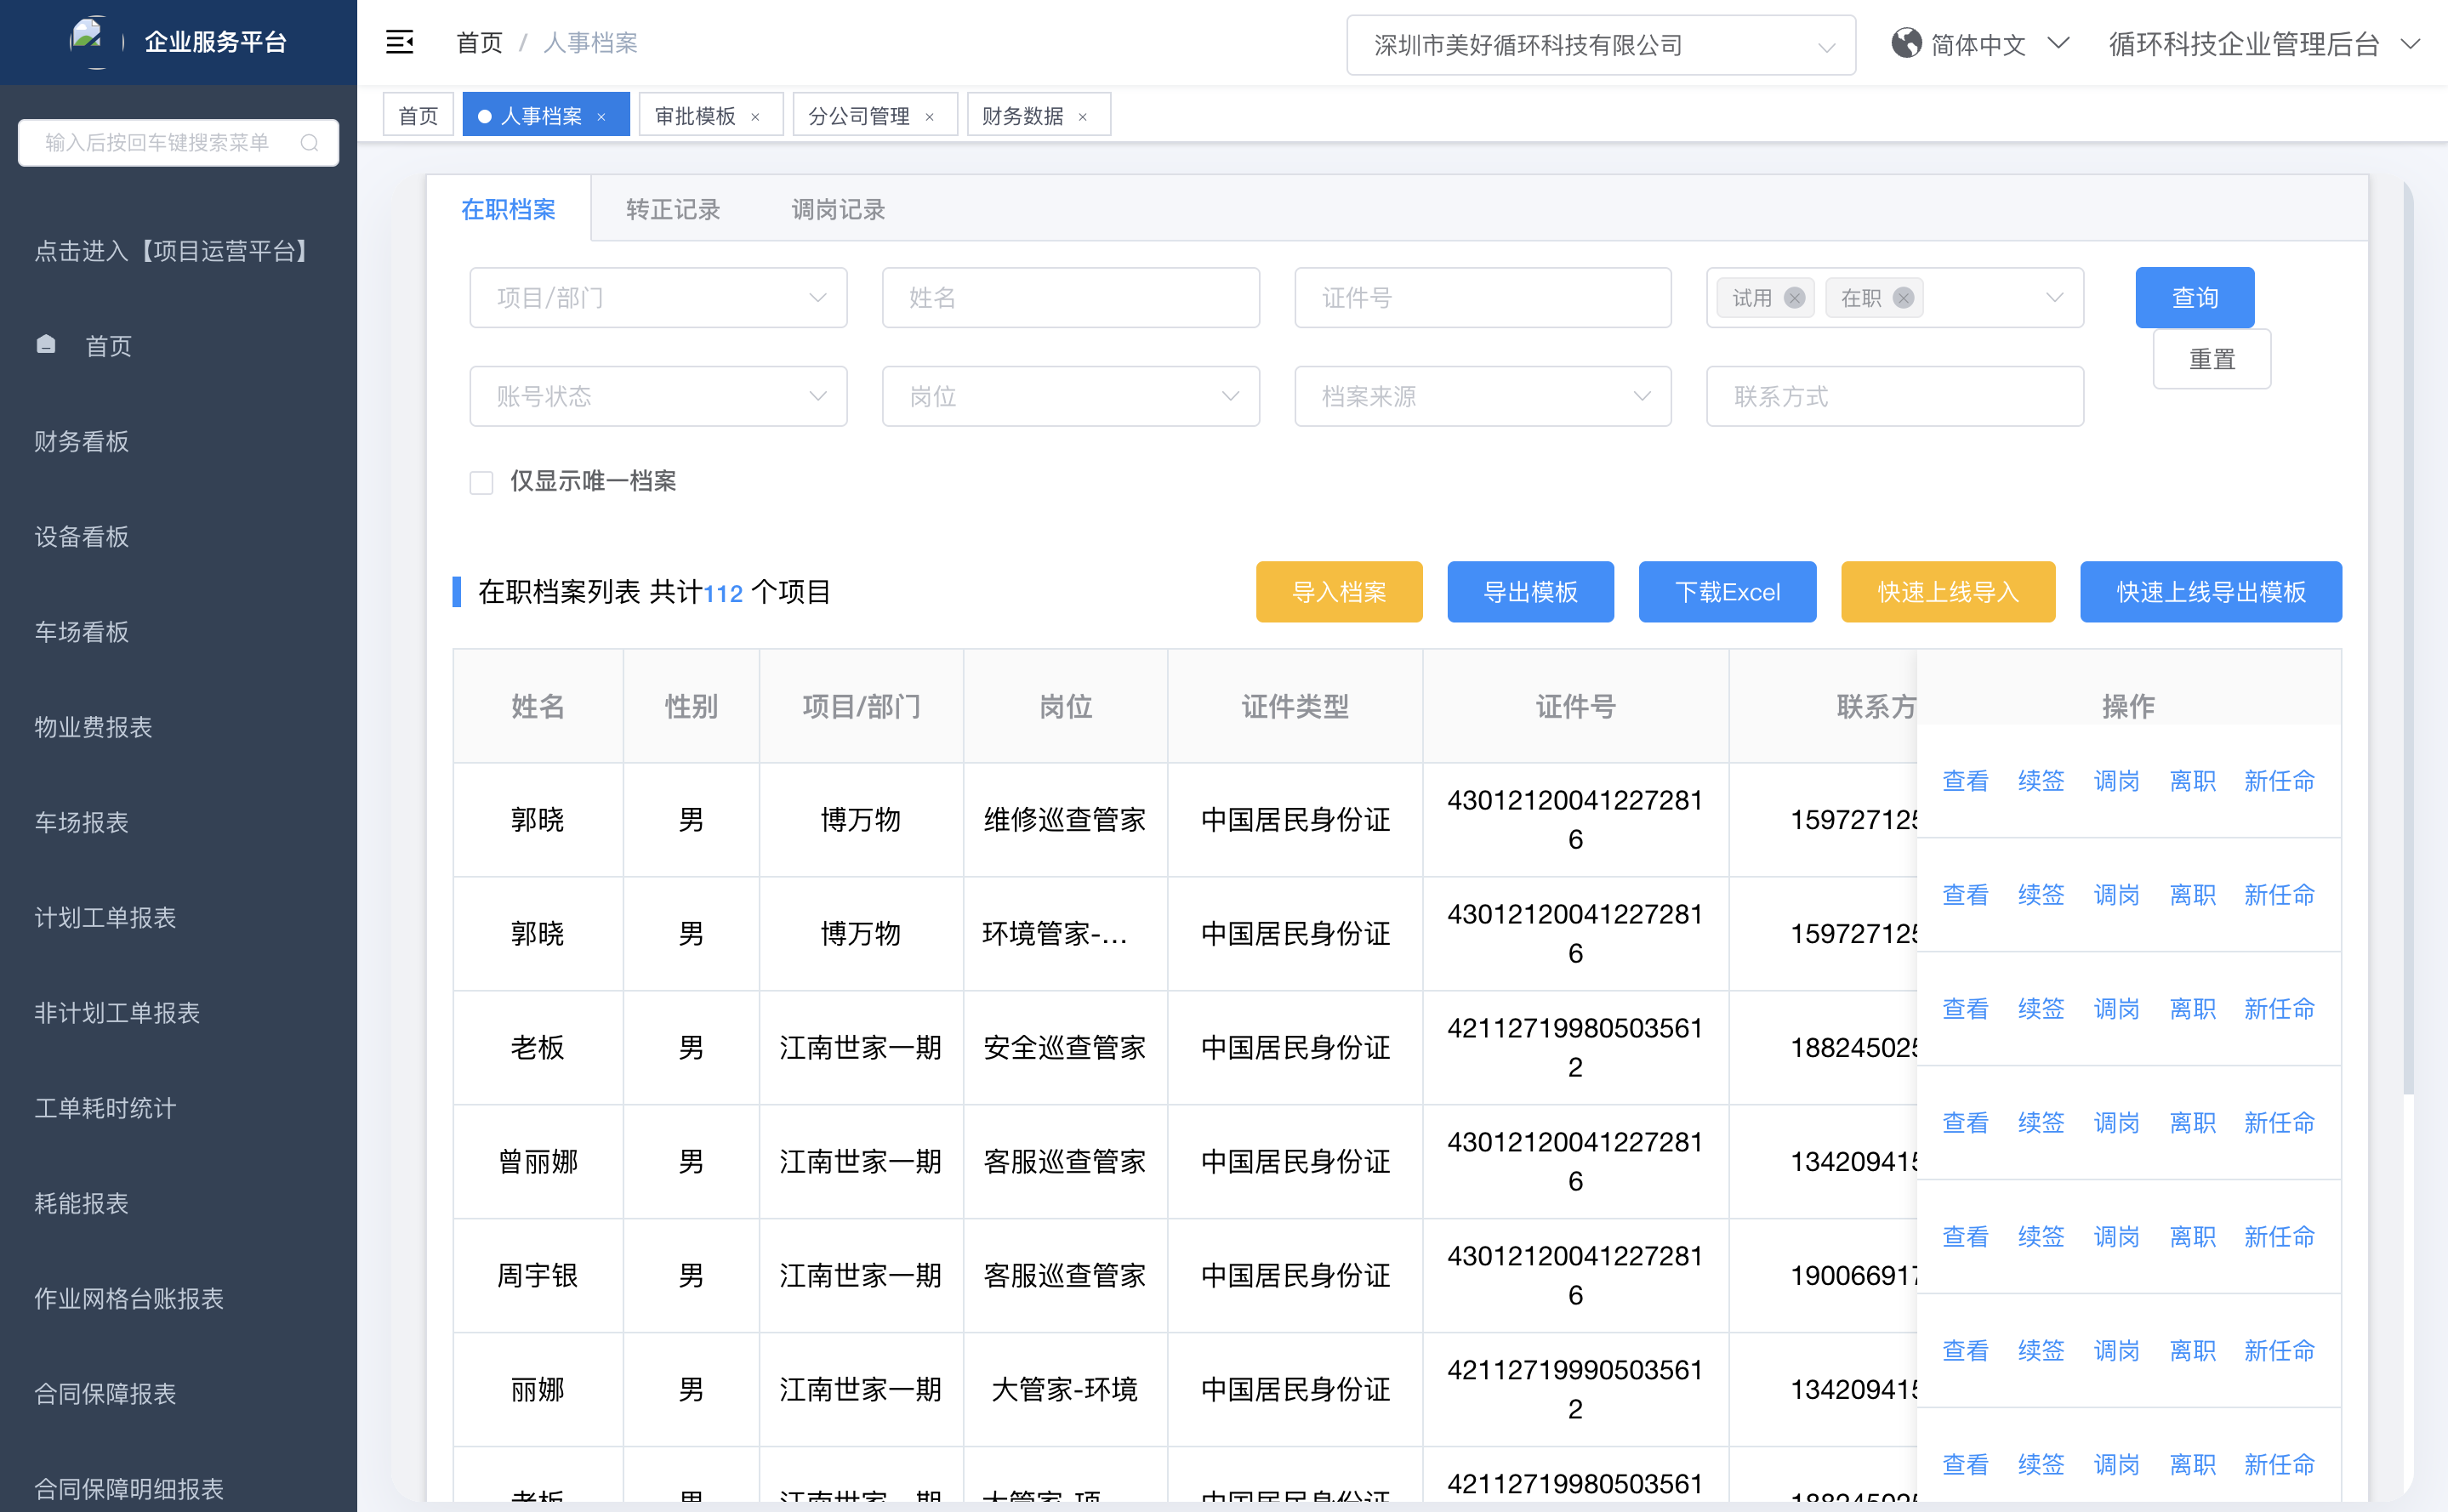Open the 项目/部门 dropdown
2448x1512 pixels.
(x=658, y=297)
